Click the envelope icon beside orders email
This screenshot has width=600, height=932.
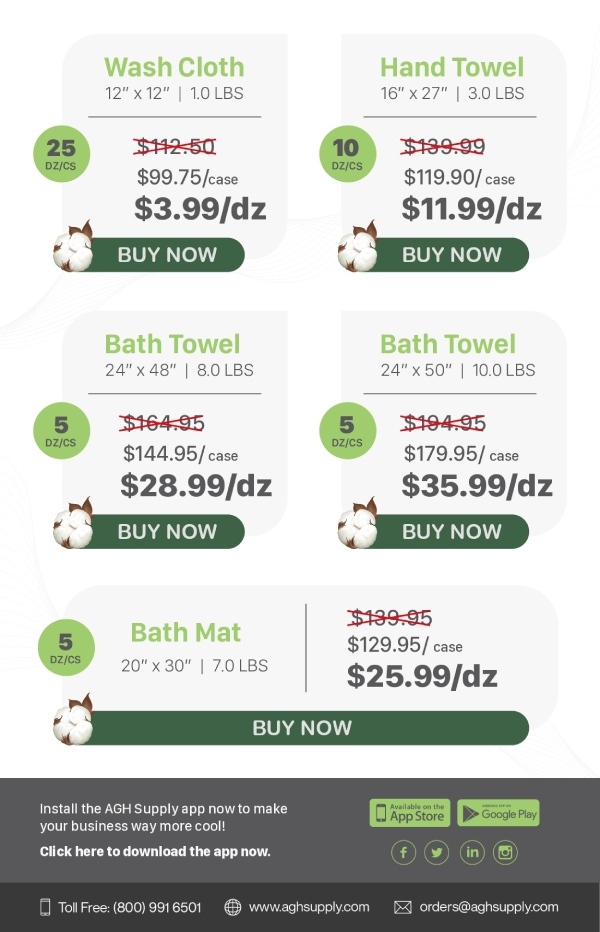403,907
